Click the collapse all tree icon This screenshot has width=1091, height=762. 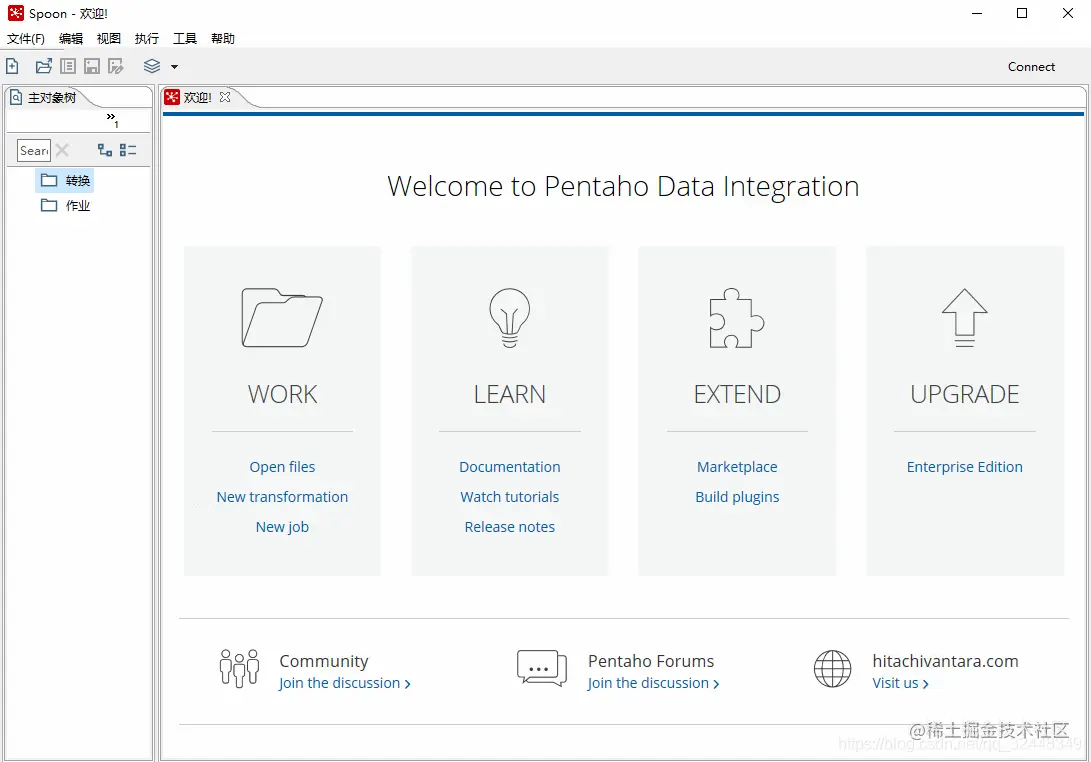[128, 150]
